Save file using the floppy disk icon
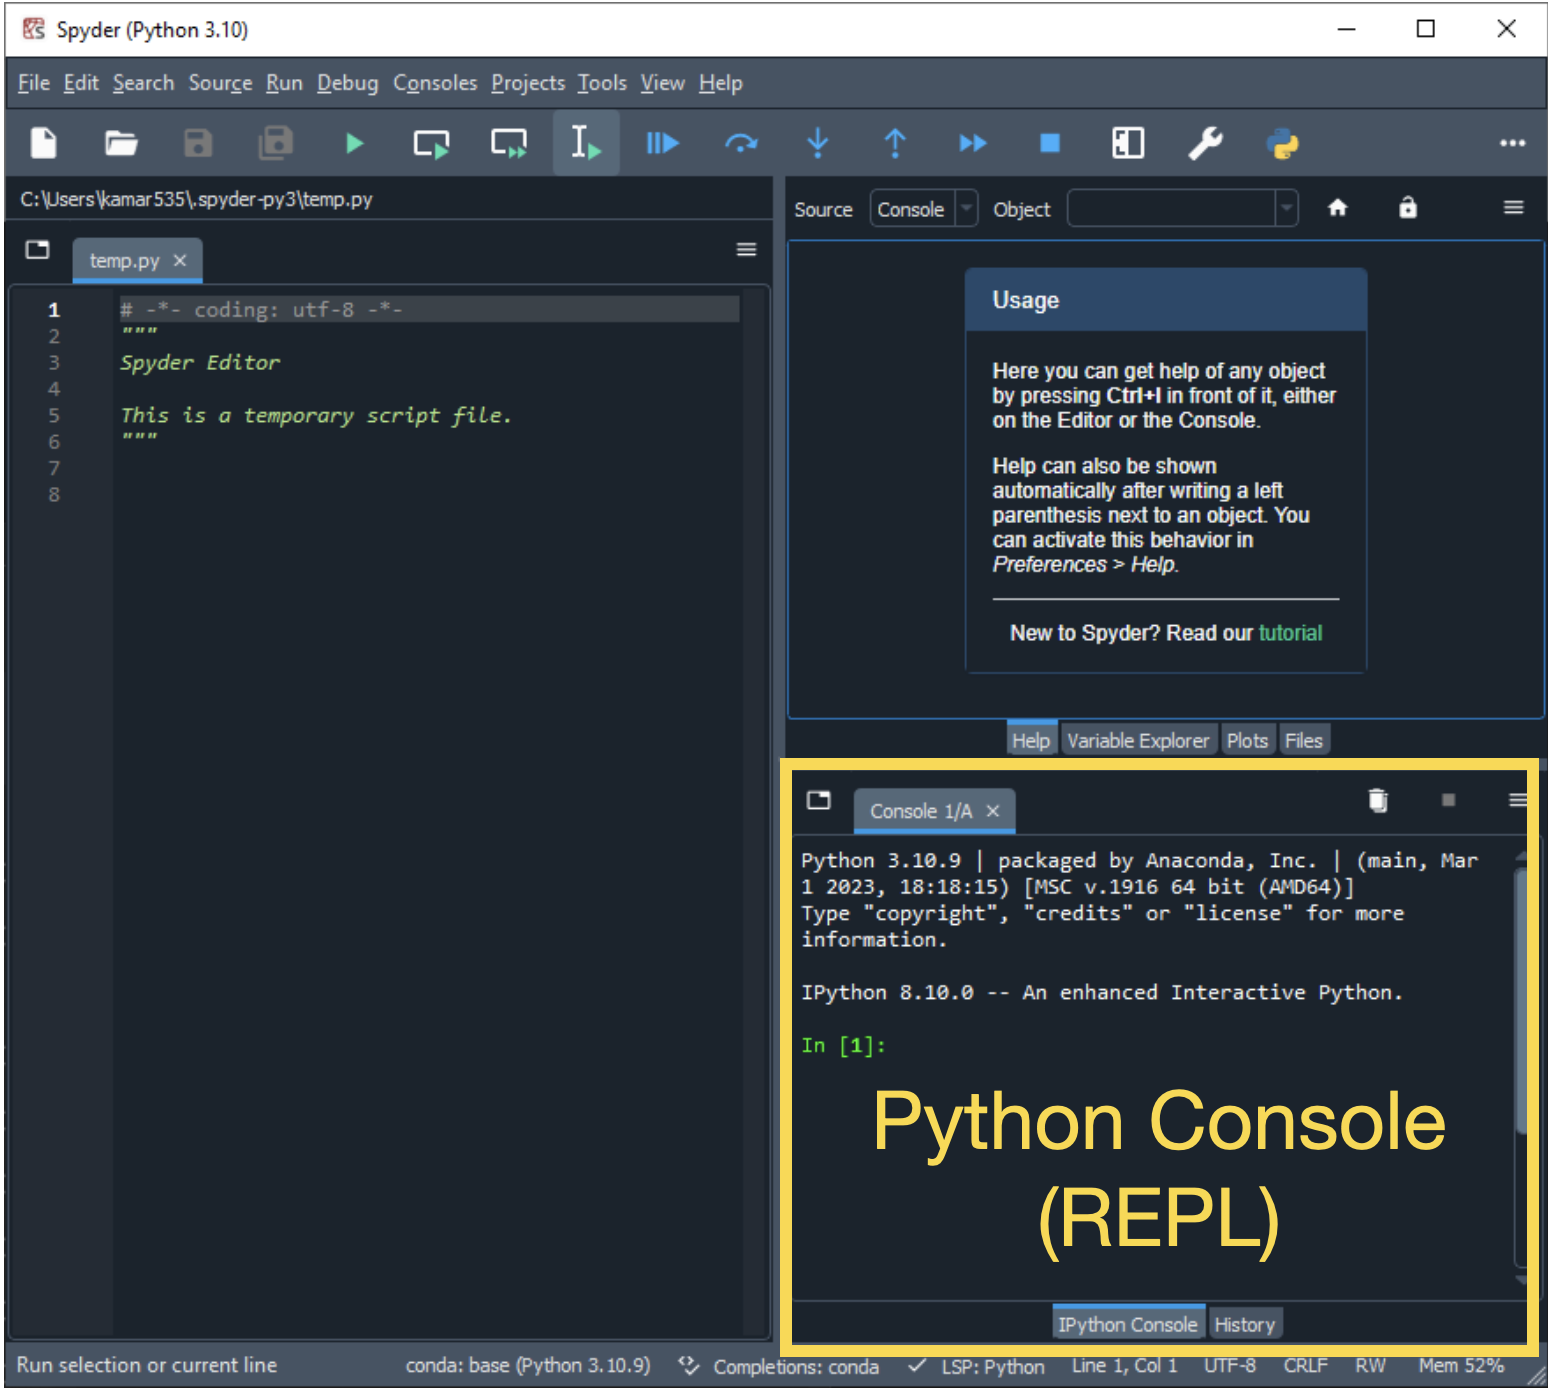 198,143
